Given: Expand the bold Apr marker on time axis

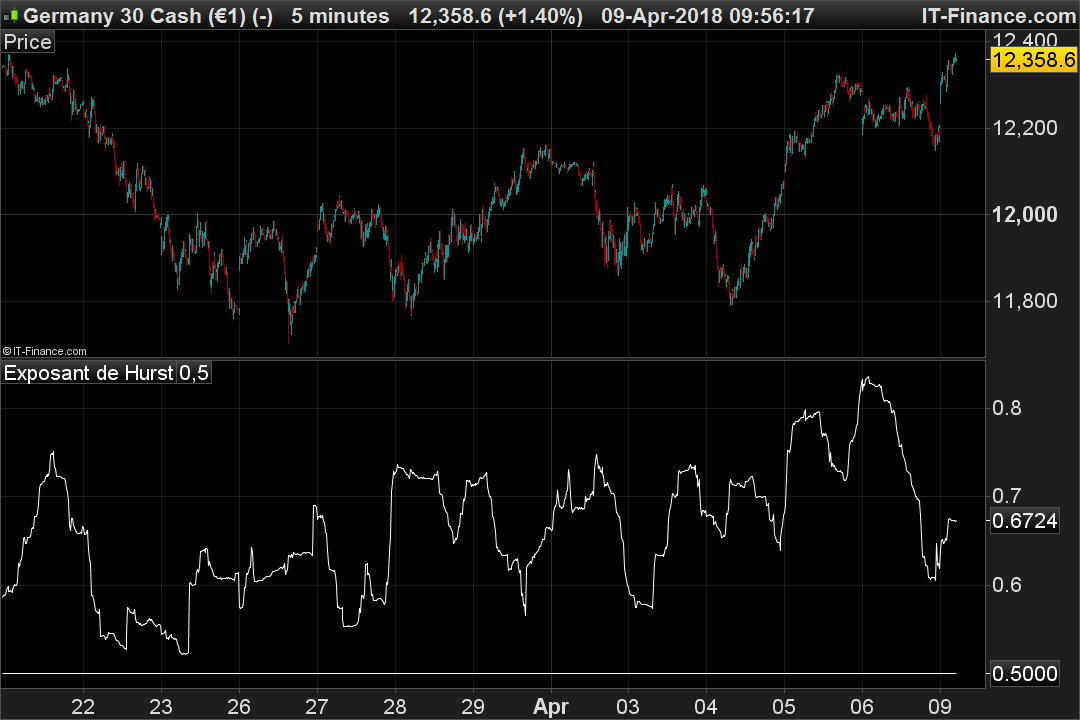Looking at the screenshot, I should [551, 706].
